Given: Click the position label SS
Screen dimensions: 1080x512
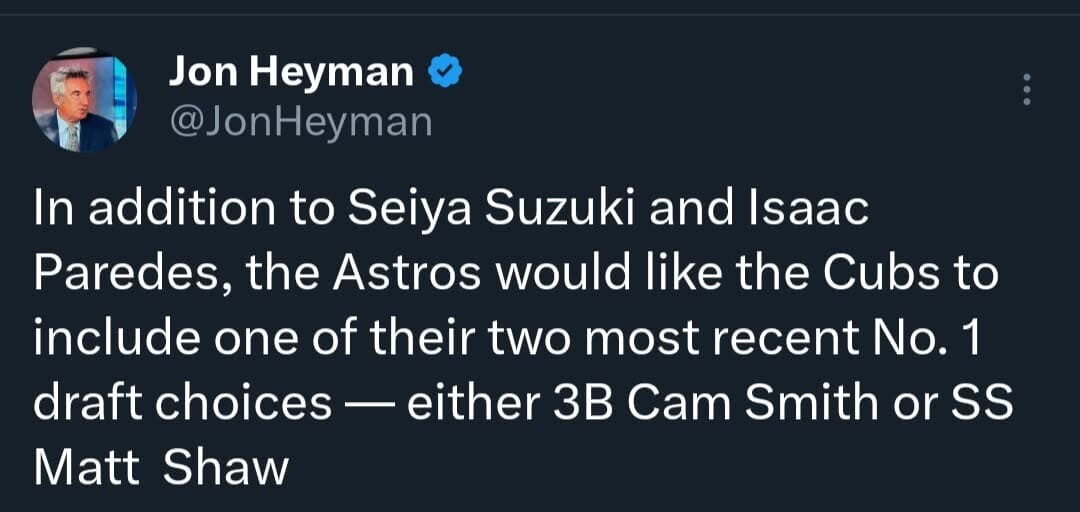Looking at the screenshot, I should point(985,402).
